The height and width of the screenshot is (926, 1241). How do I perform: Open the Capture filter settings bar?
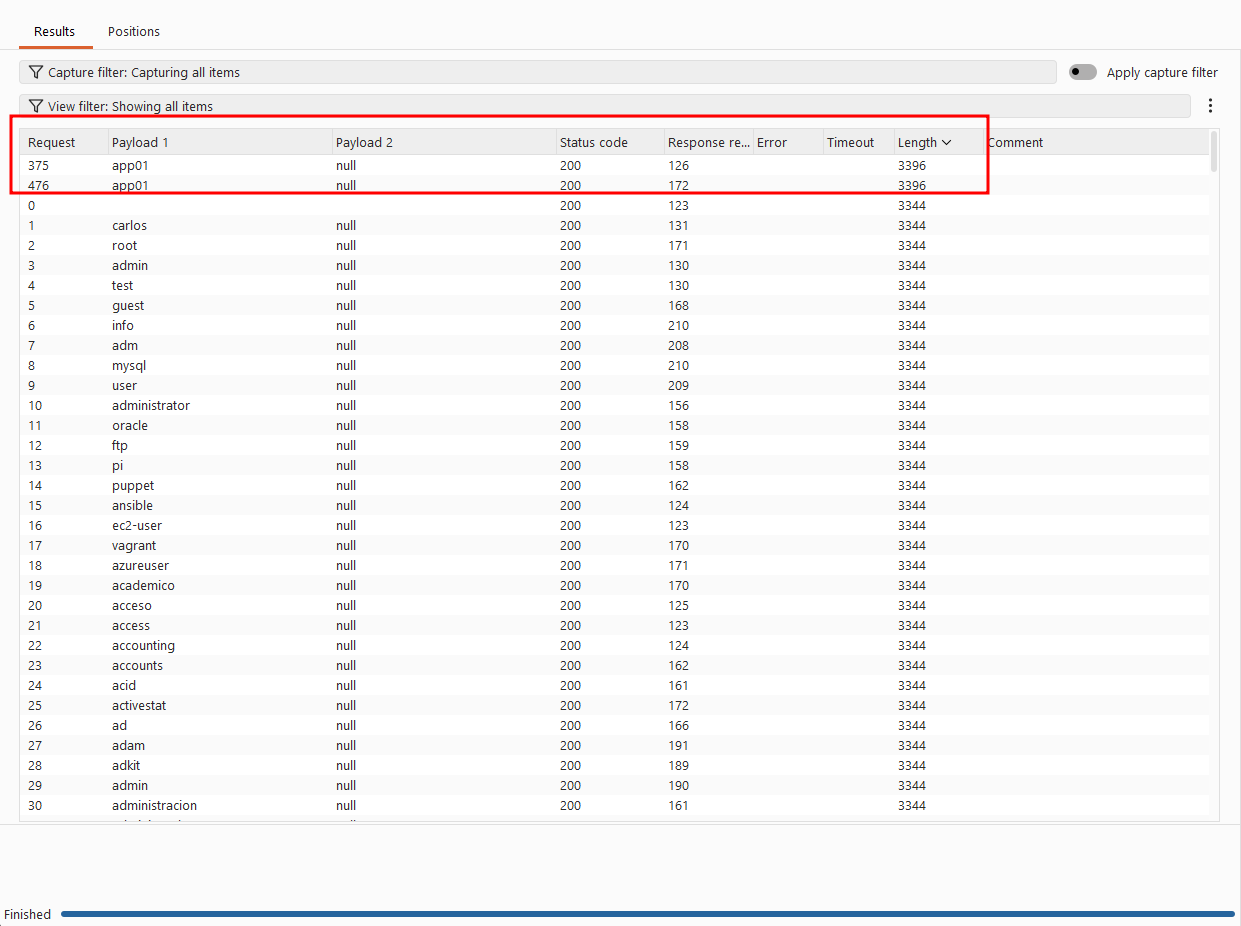538,72
